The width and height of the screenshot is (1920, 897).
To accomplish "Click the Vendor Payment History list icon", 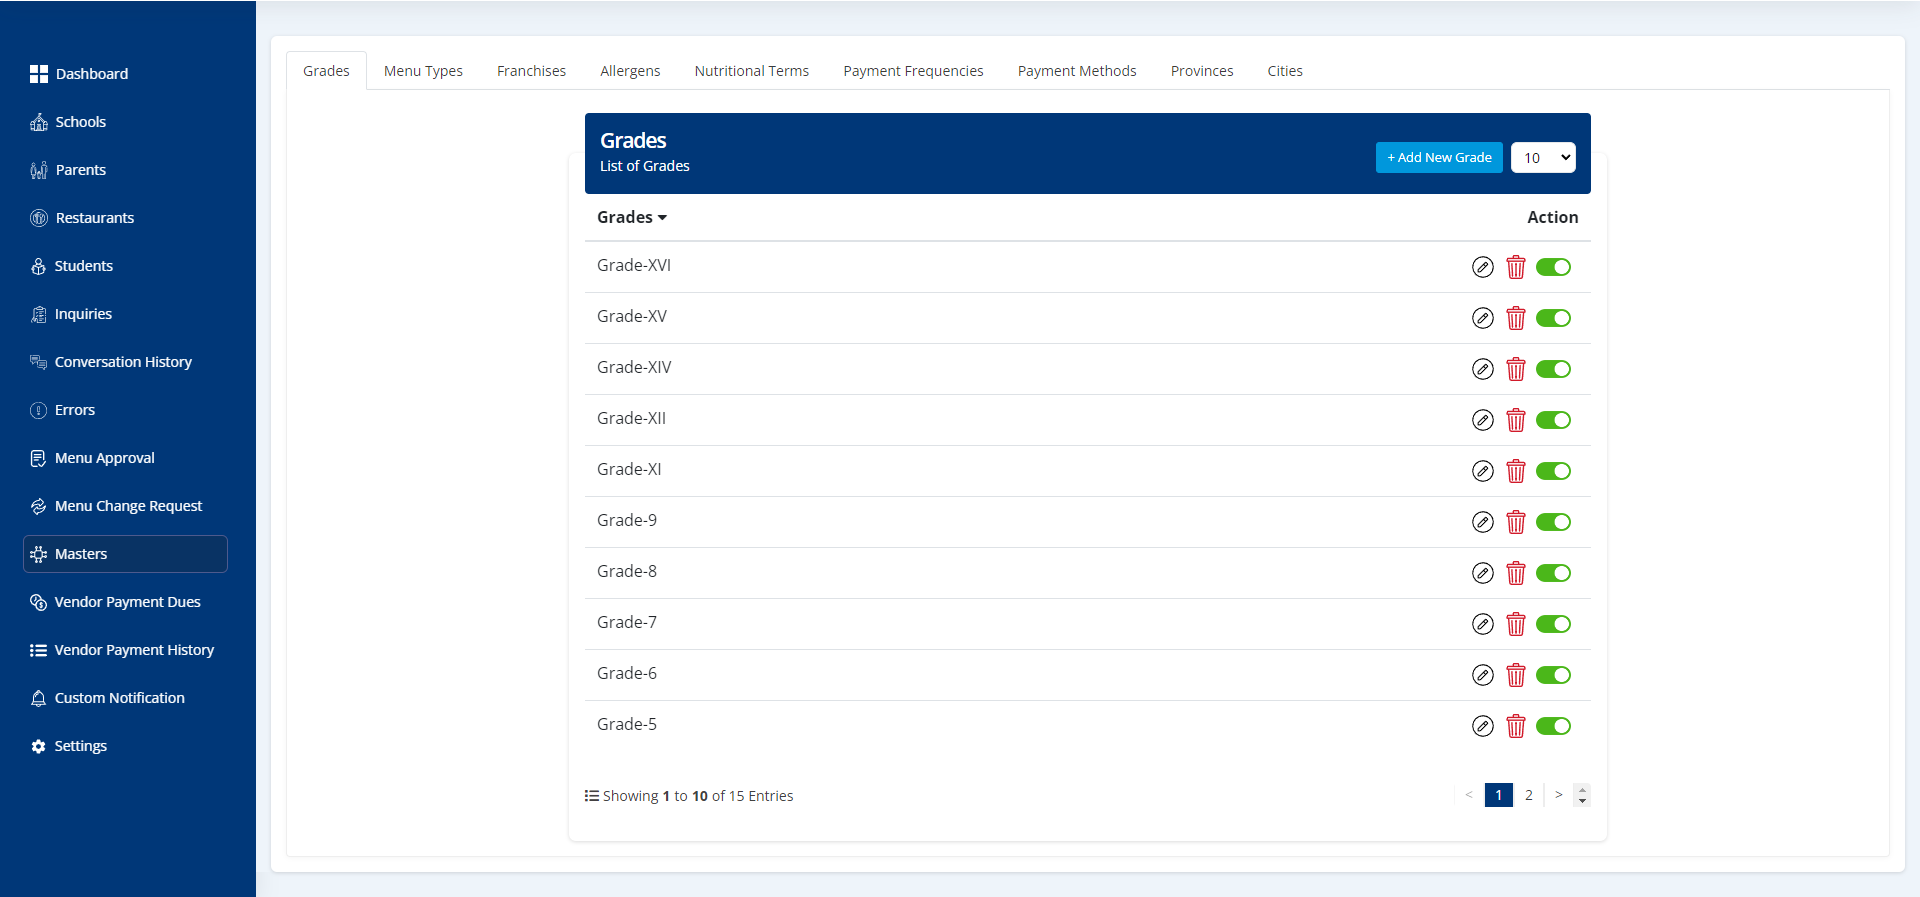I will click(x=39, y=650).
